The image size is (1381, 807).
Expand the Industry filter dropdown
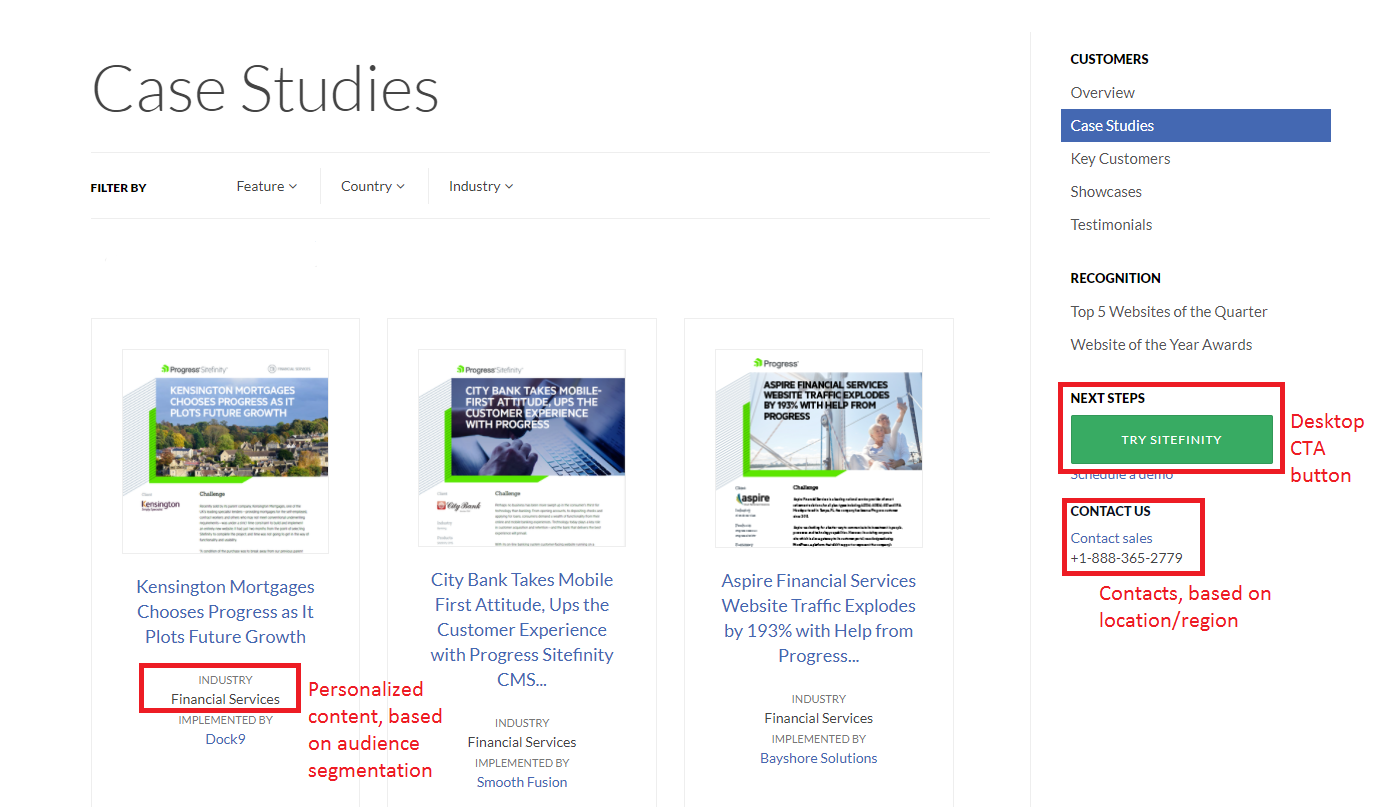pyautogui.click(x=480, y=186)
